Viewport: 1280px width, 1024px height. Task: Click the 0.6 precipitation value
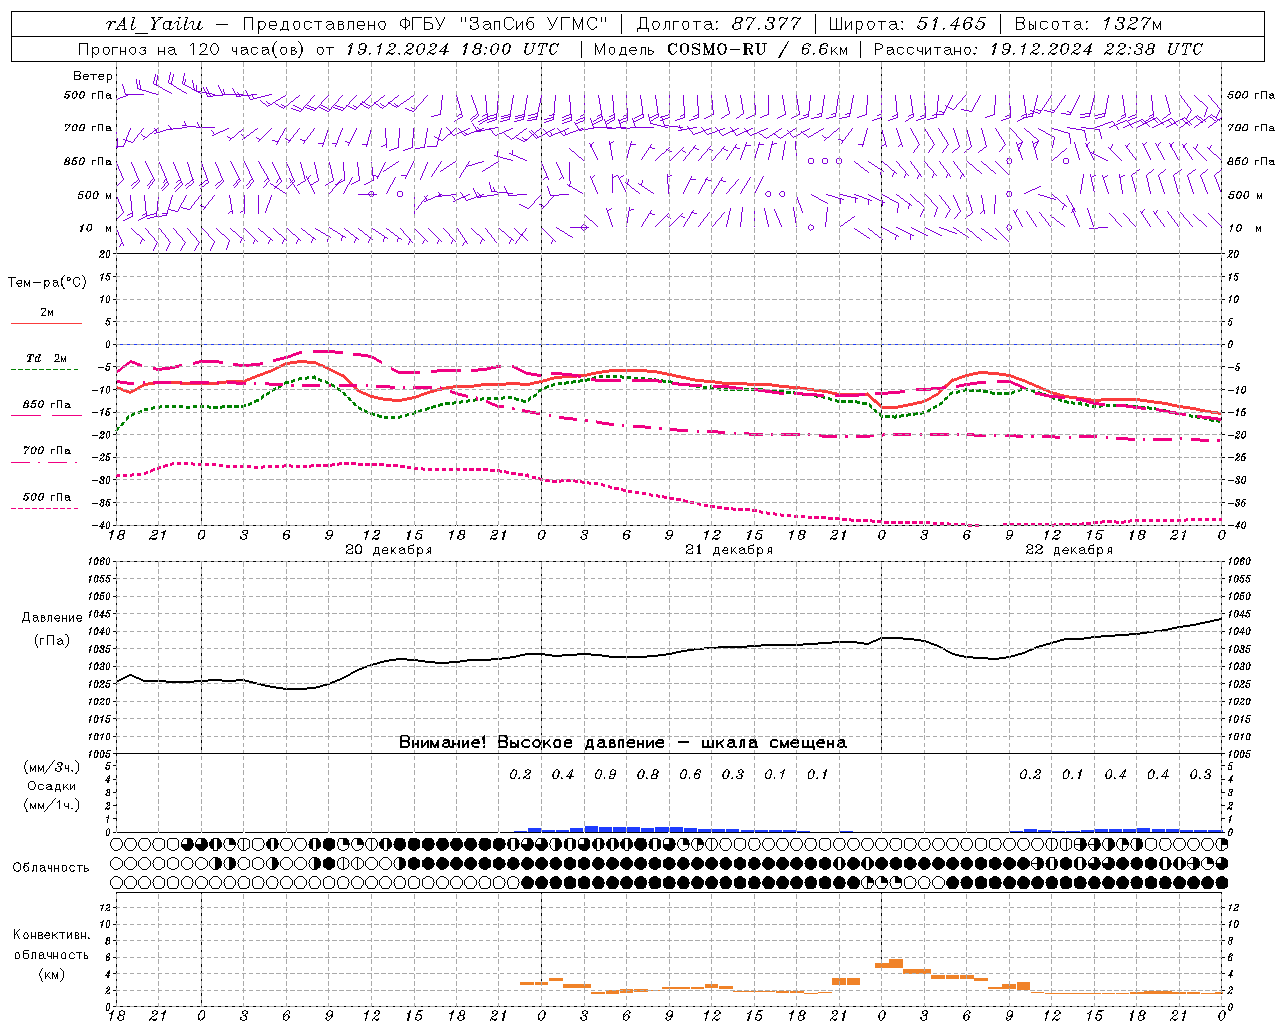click(x=690, y=774)
